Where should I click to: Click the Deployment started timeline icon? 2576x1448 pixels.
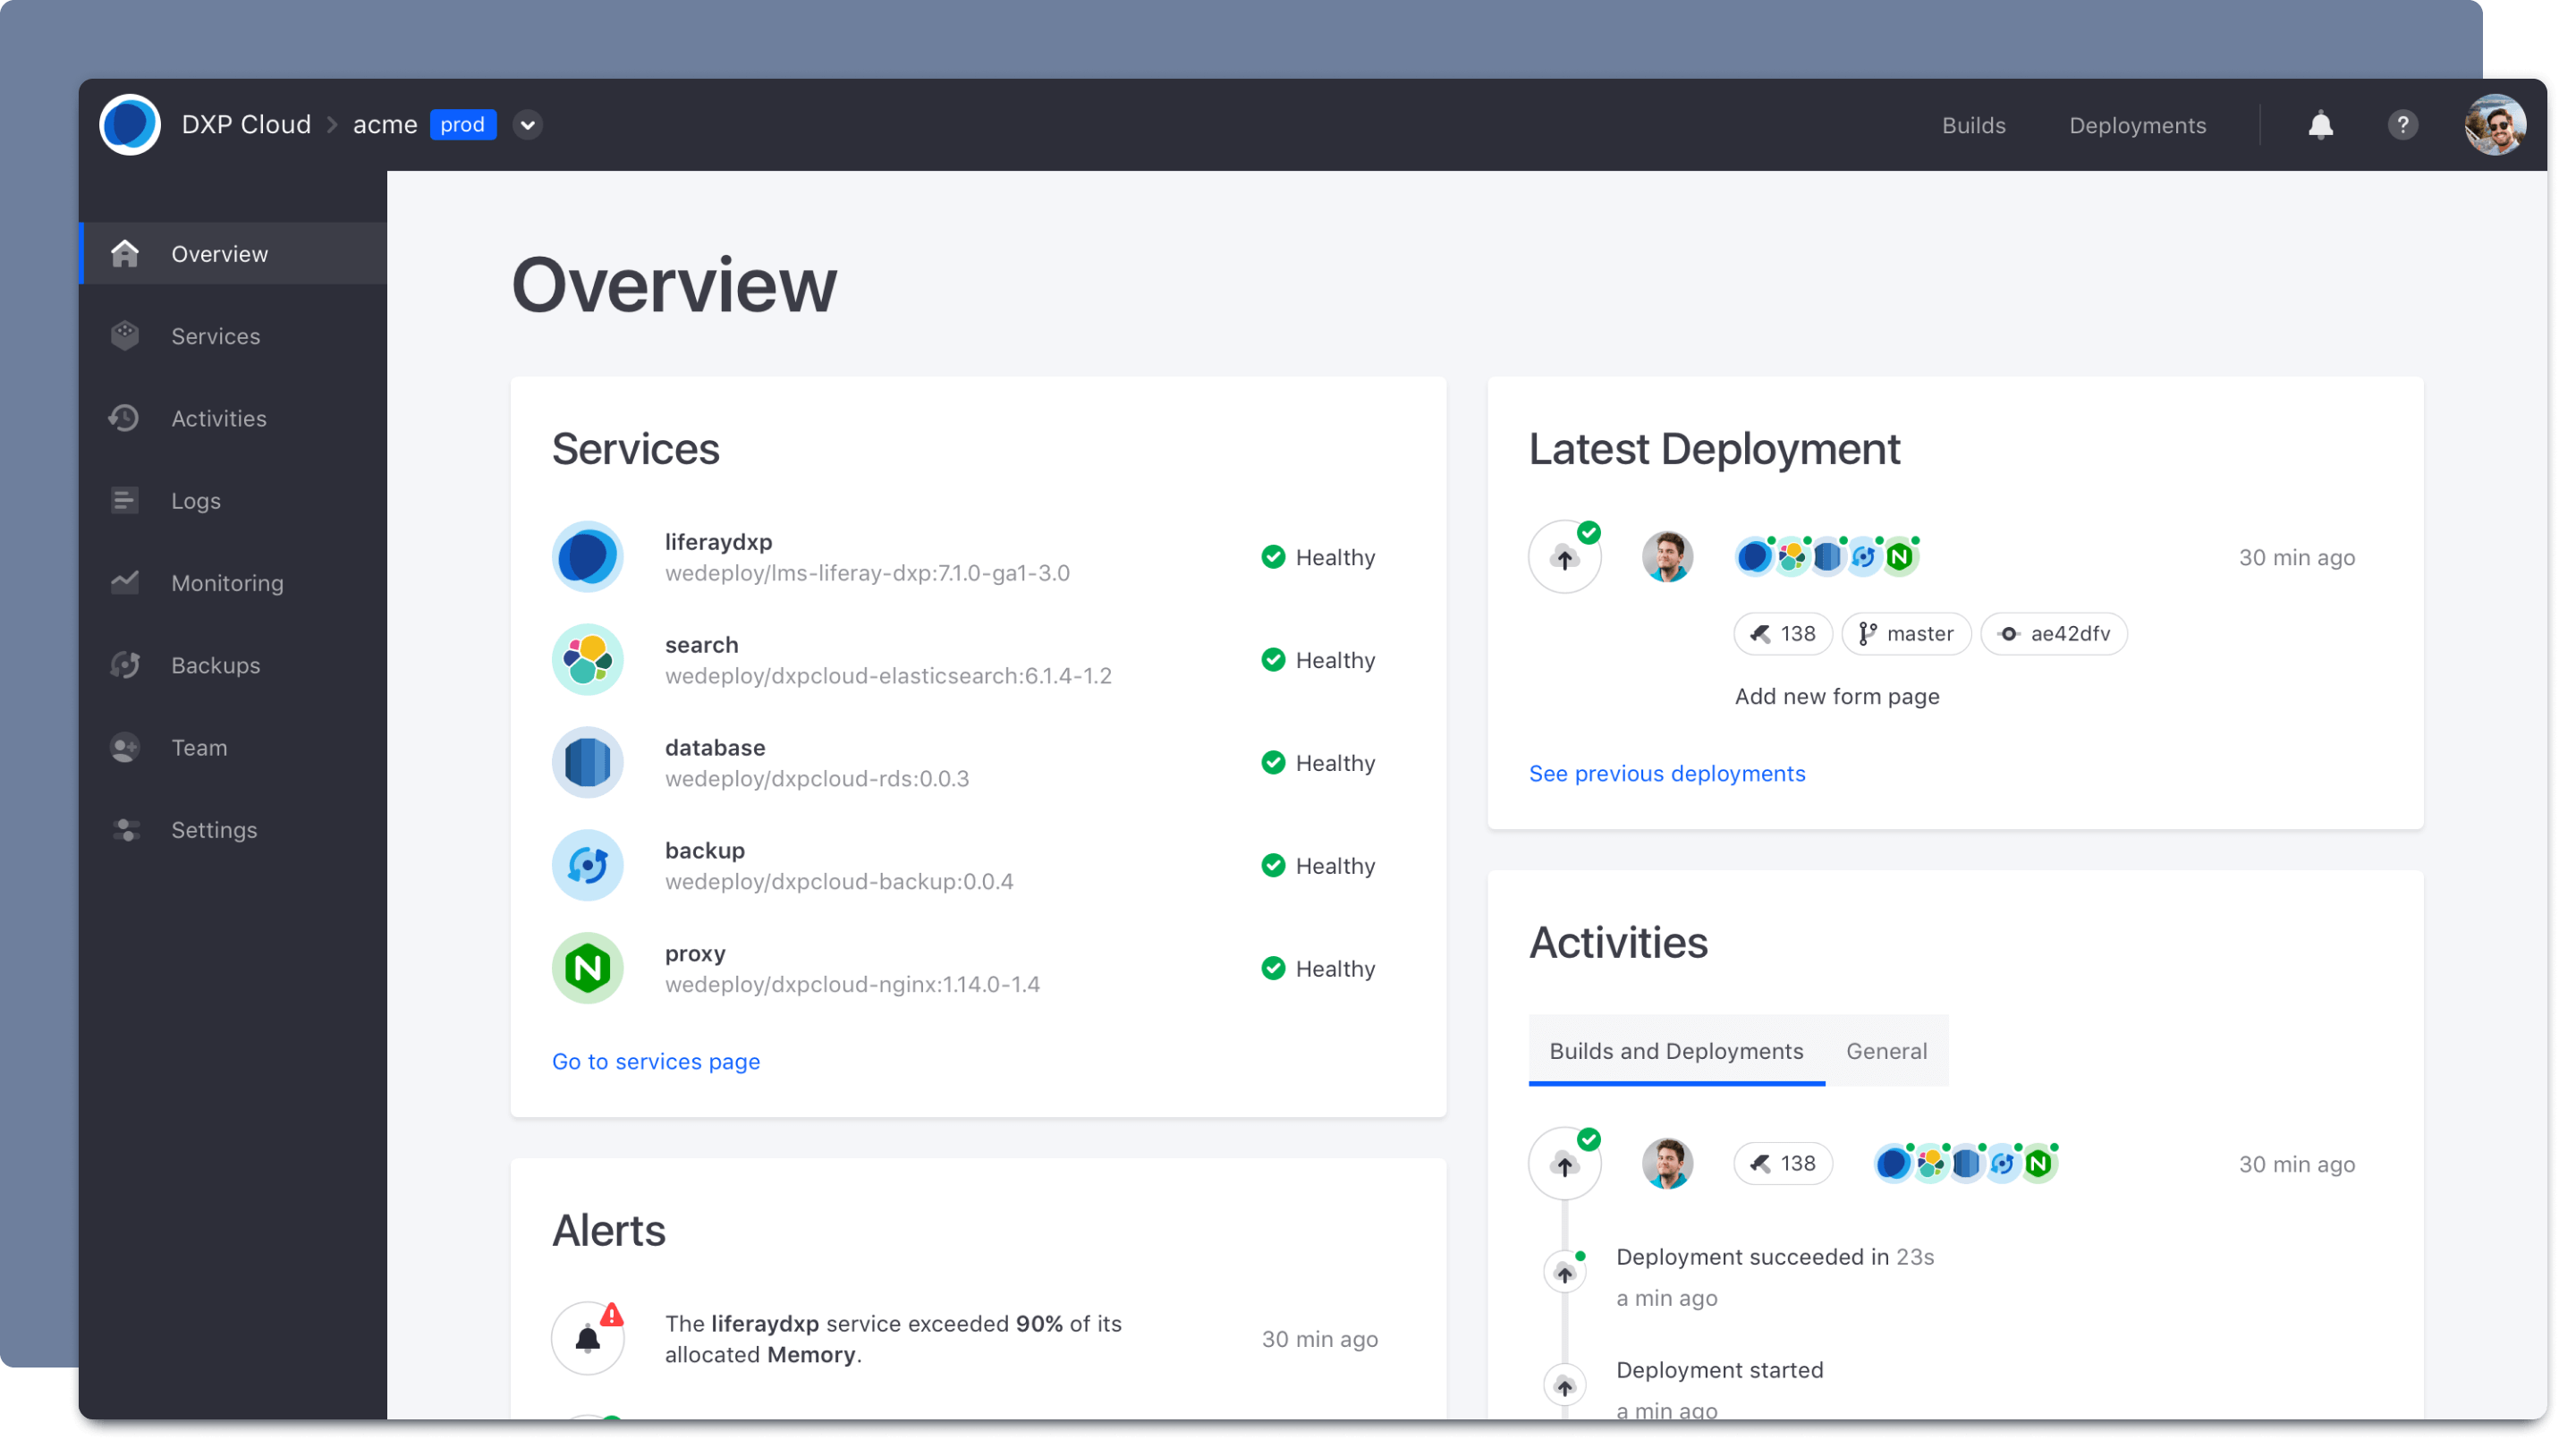pyautogui.click(x=1565, y=1387)
